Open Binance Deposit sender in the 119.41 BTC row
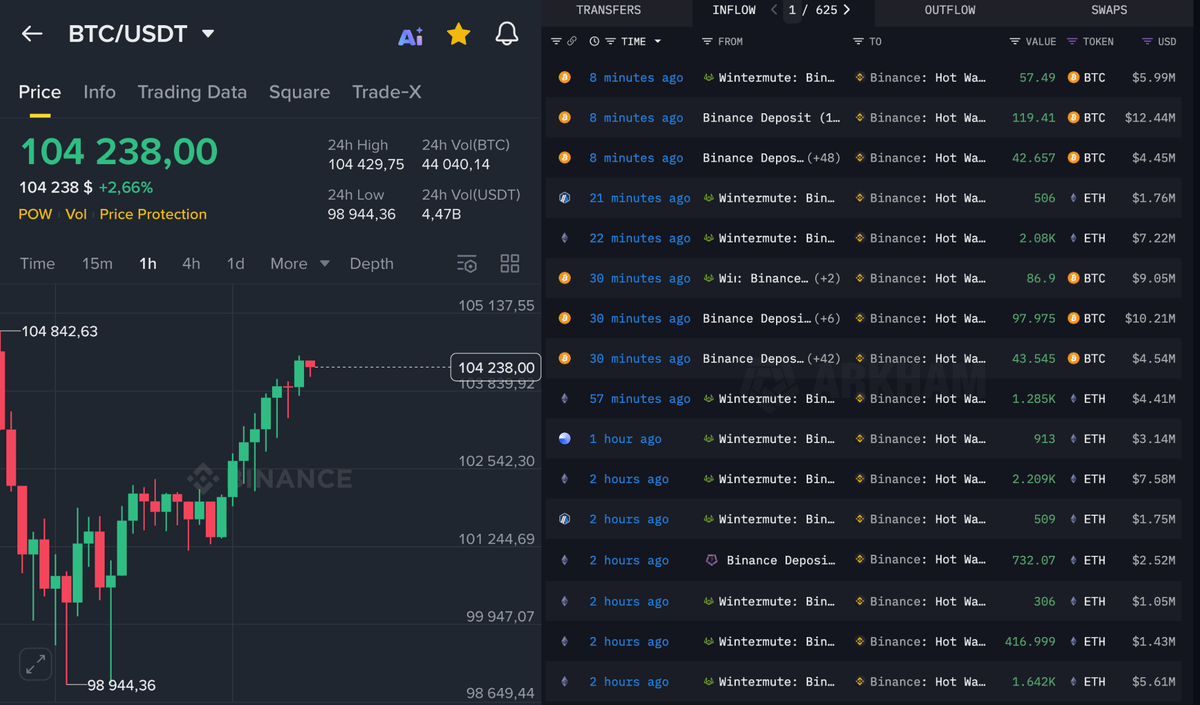The width and height of the screenshot is (1200, 705). (771, 118)
